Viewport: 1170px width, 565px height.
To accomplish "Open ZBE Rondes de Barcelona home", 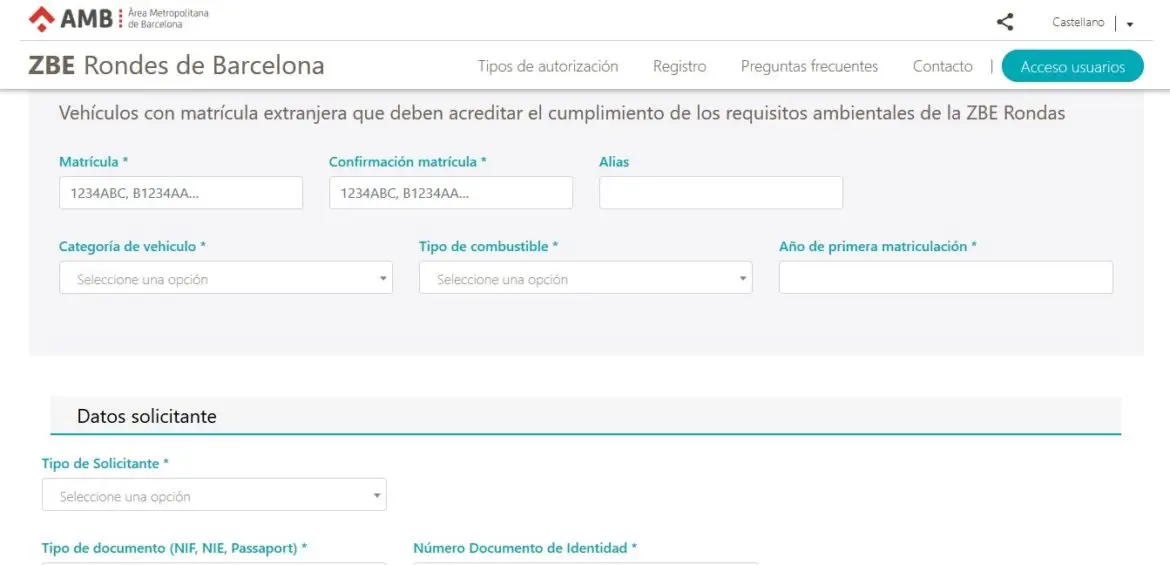I will tap(176, 66).
